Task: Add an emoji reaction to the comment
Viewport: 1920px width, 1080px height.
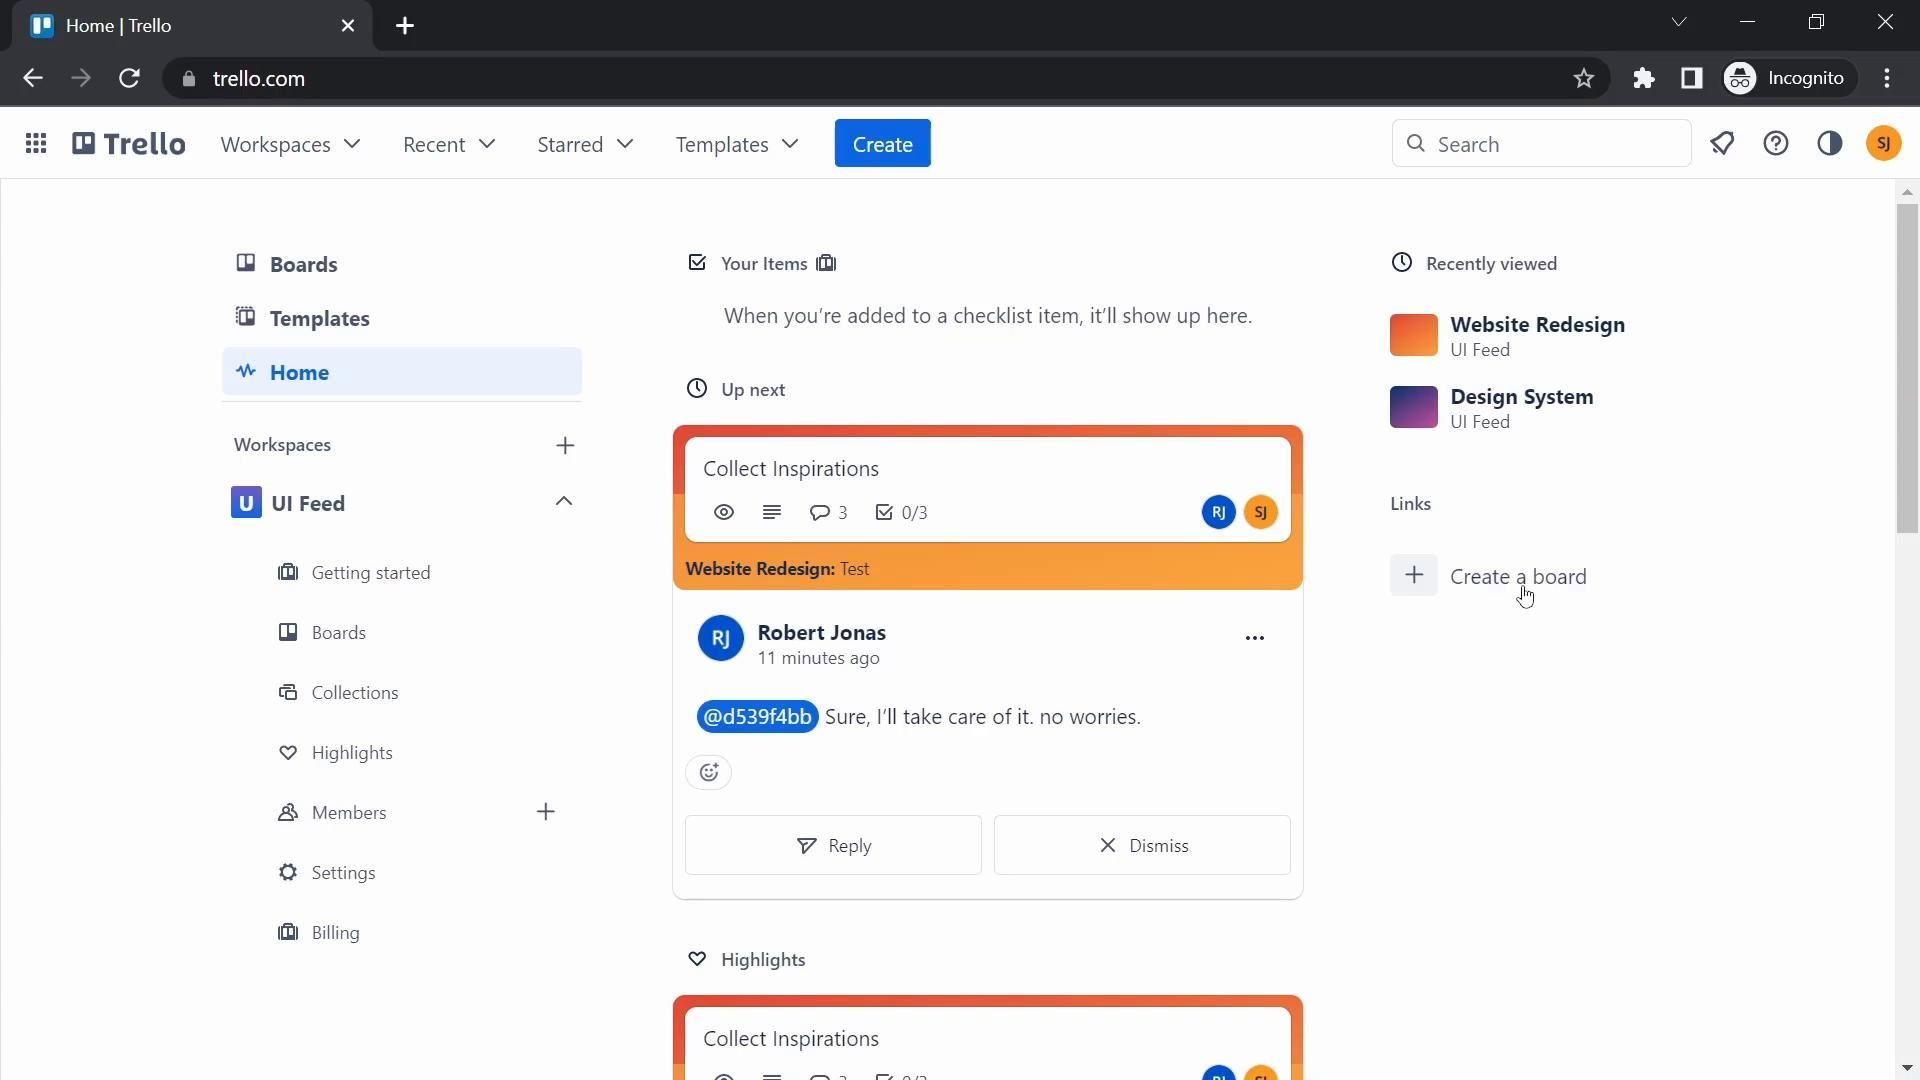Action: point(709,773)
